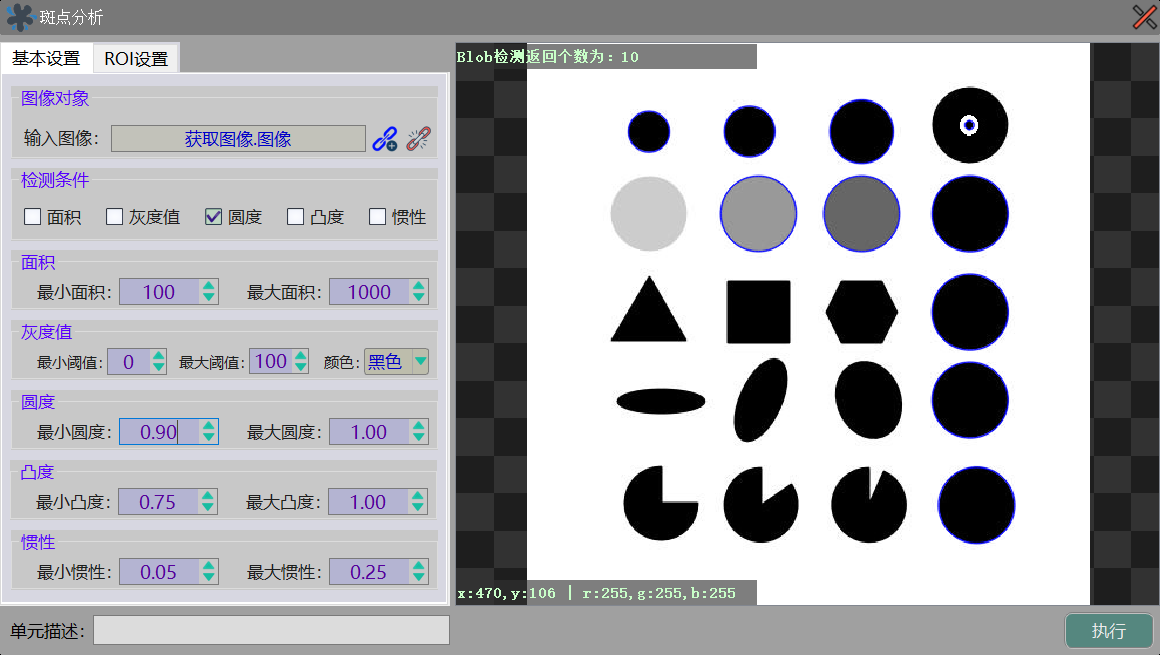Screen dimensions: 1160x655
Task: Click the 获取图像.图像 input image button
Action: click(238, 139)
